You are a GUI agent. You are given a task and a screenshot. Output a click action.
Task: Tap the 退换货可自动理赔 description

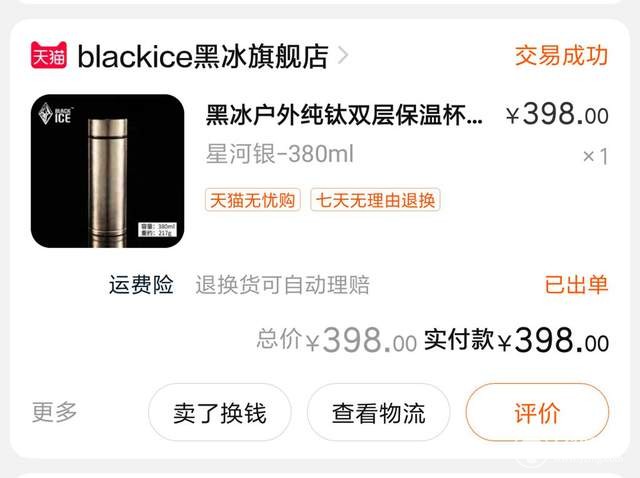pos(282,285)
